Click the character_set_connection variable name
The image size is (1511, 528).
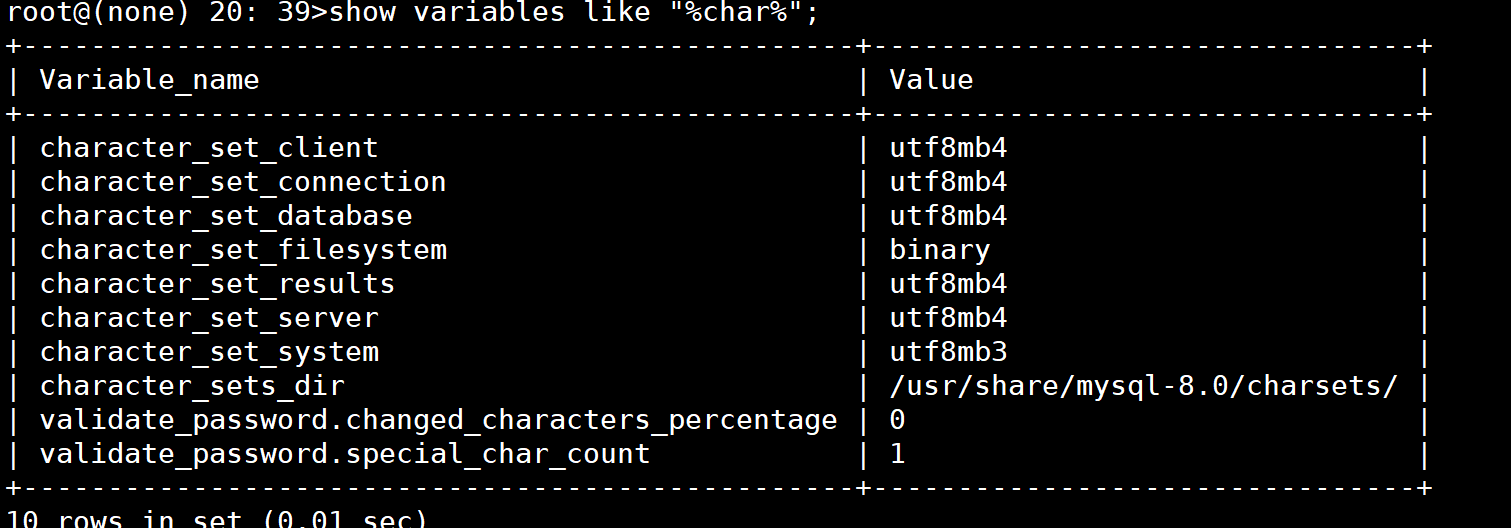tap(243, 182)
